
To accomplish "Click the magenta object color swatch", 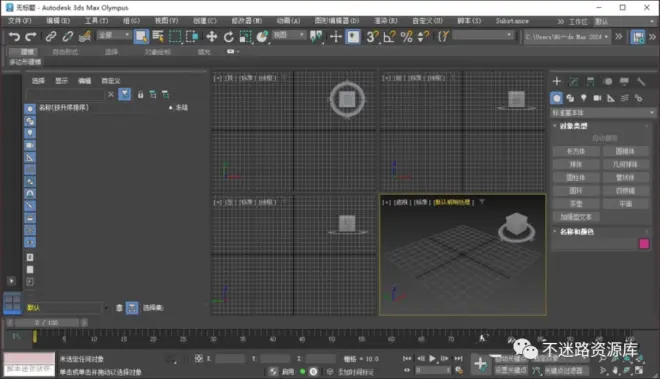I will click(644, 244).
